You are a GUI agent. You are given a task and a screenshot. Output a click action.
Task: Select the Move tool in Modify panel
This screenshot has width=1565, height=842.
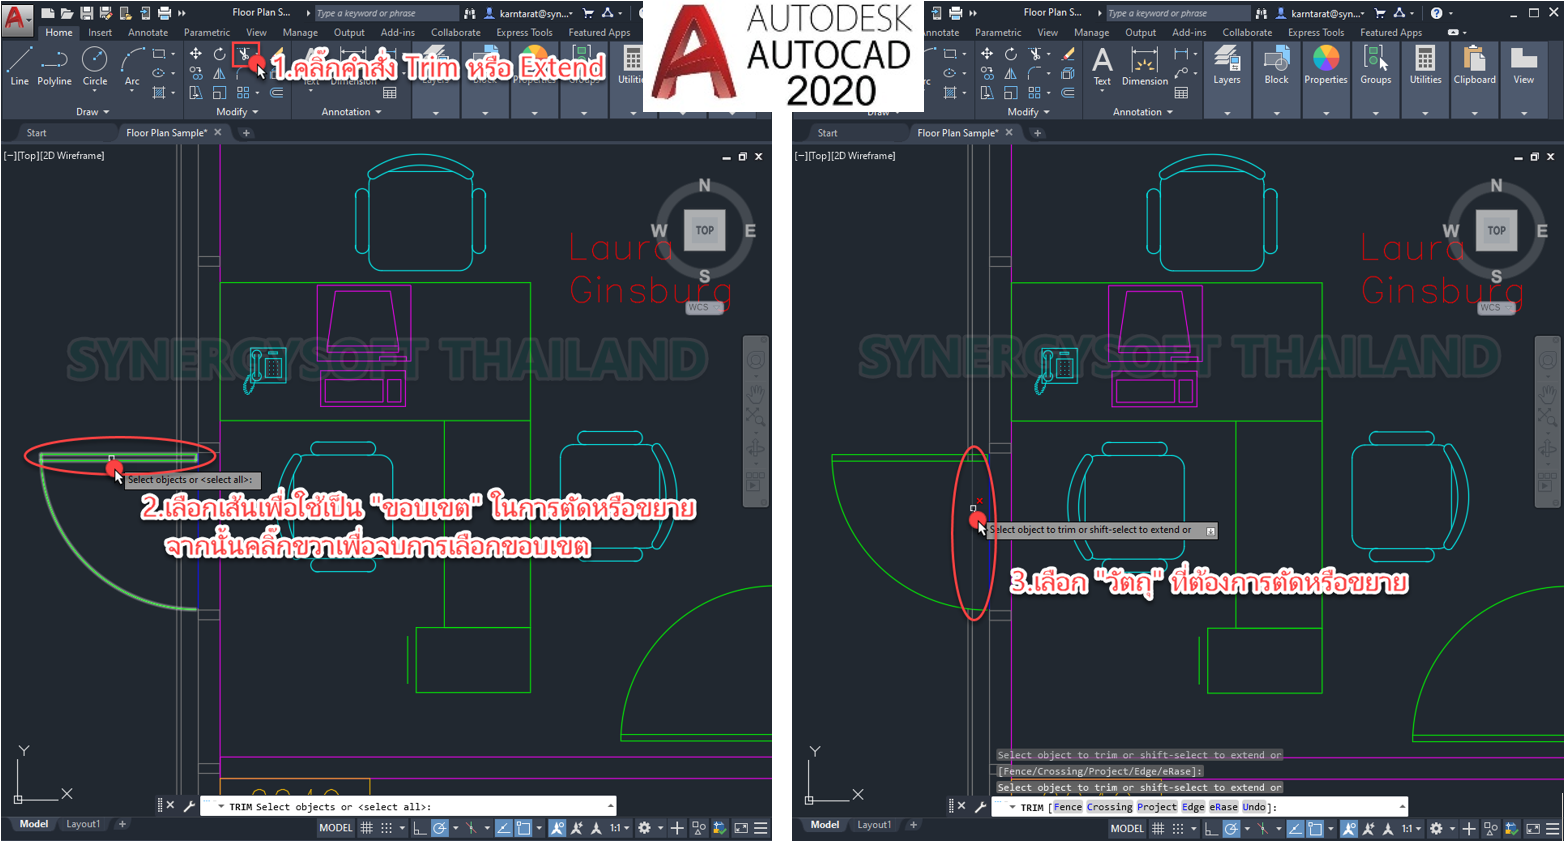[x=195, y=54]
